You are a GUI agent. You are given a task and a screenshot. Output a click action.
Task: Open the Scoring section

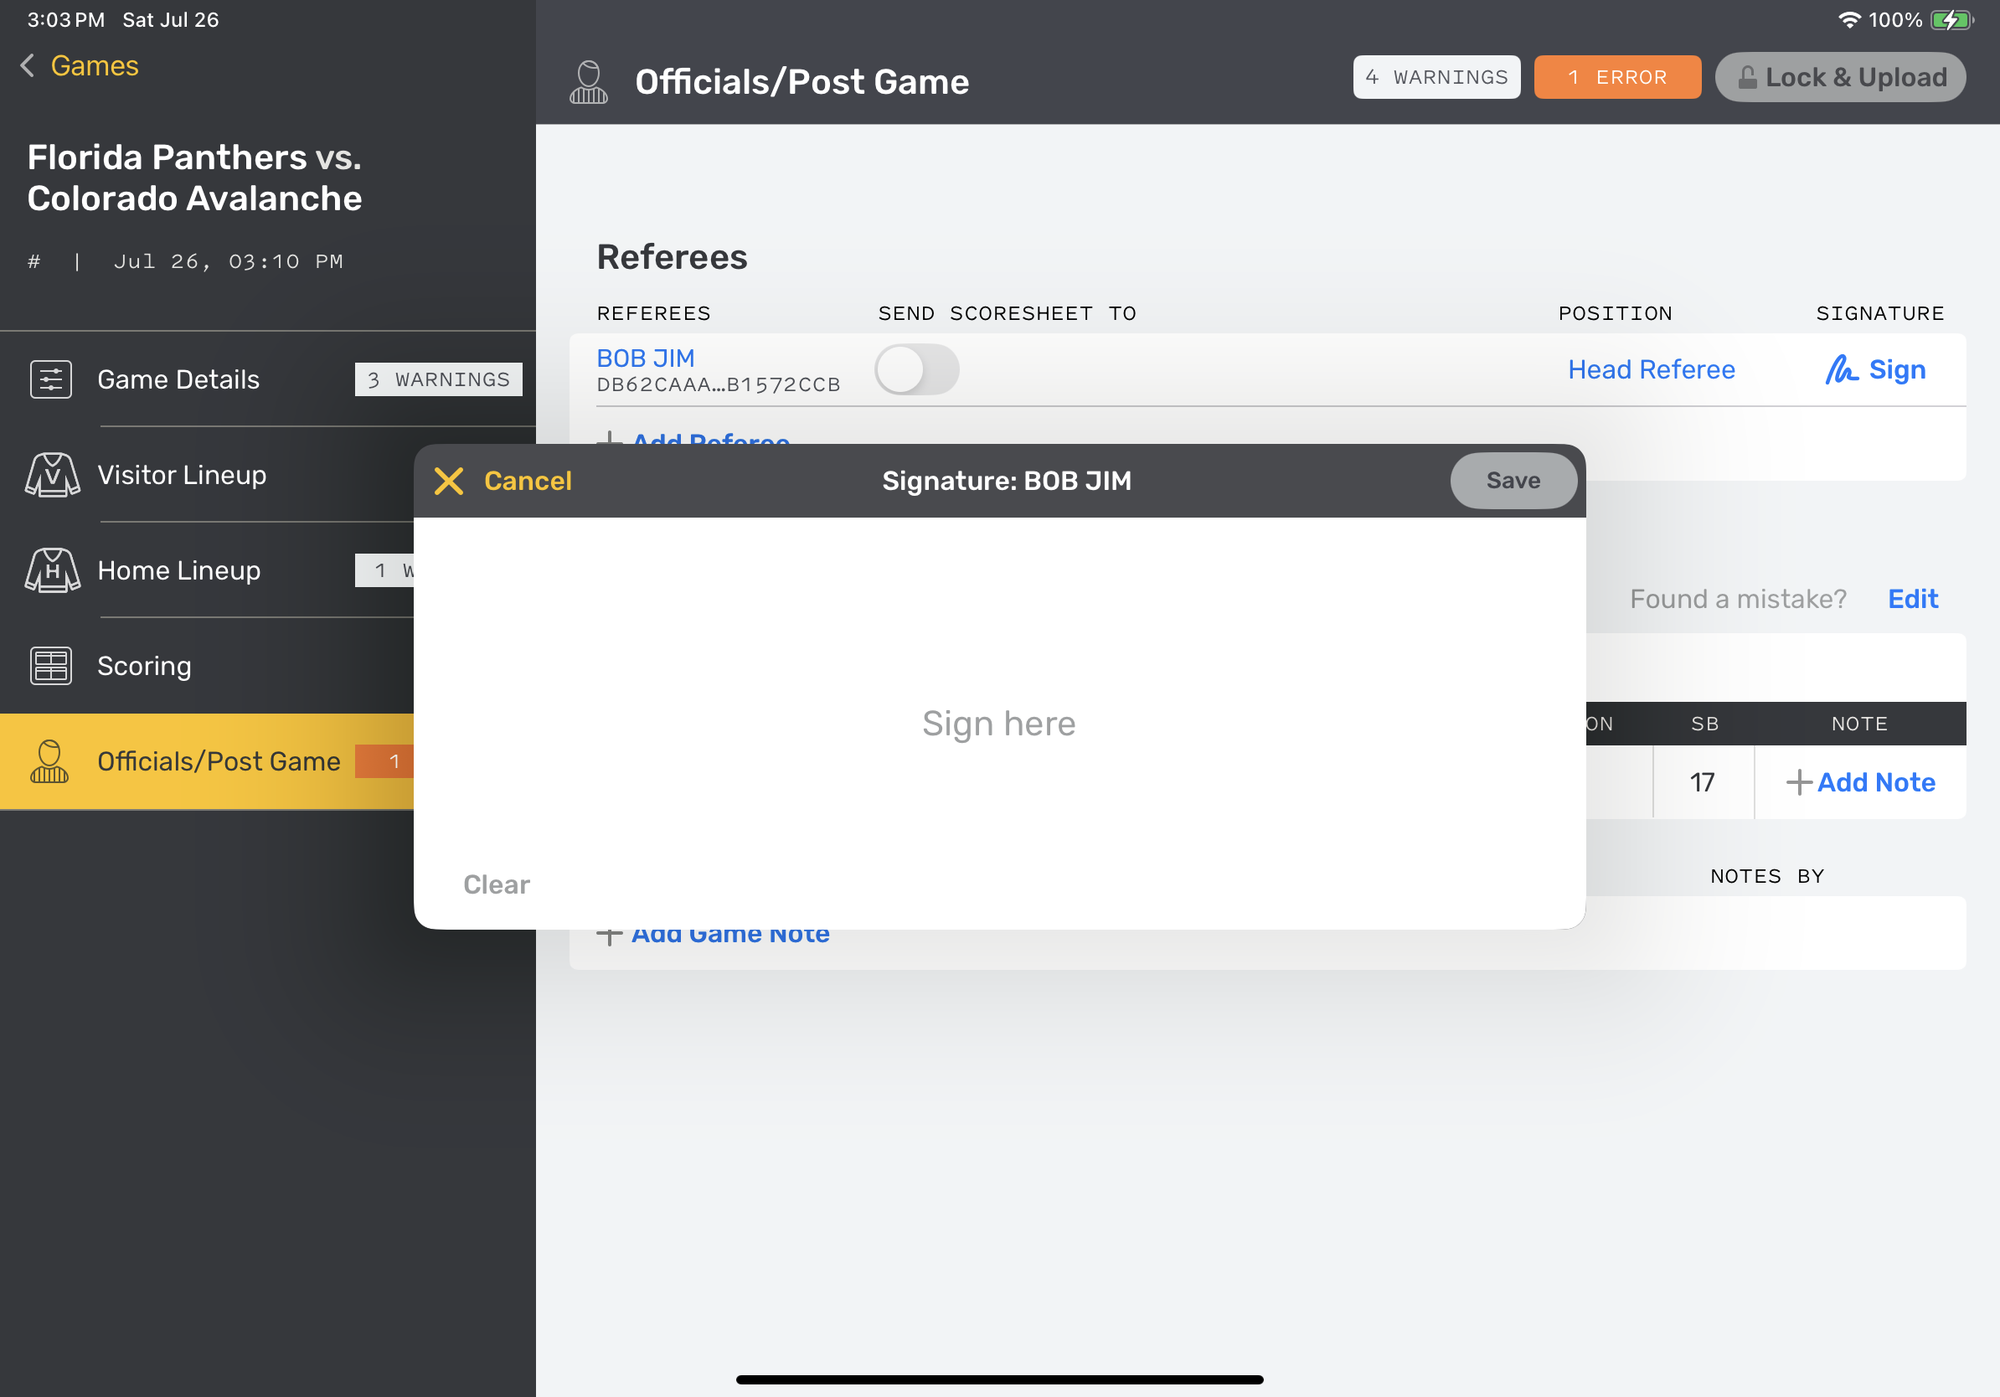(x=144, y=666)
